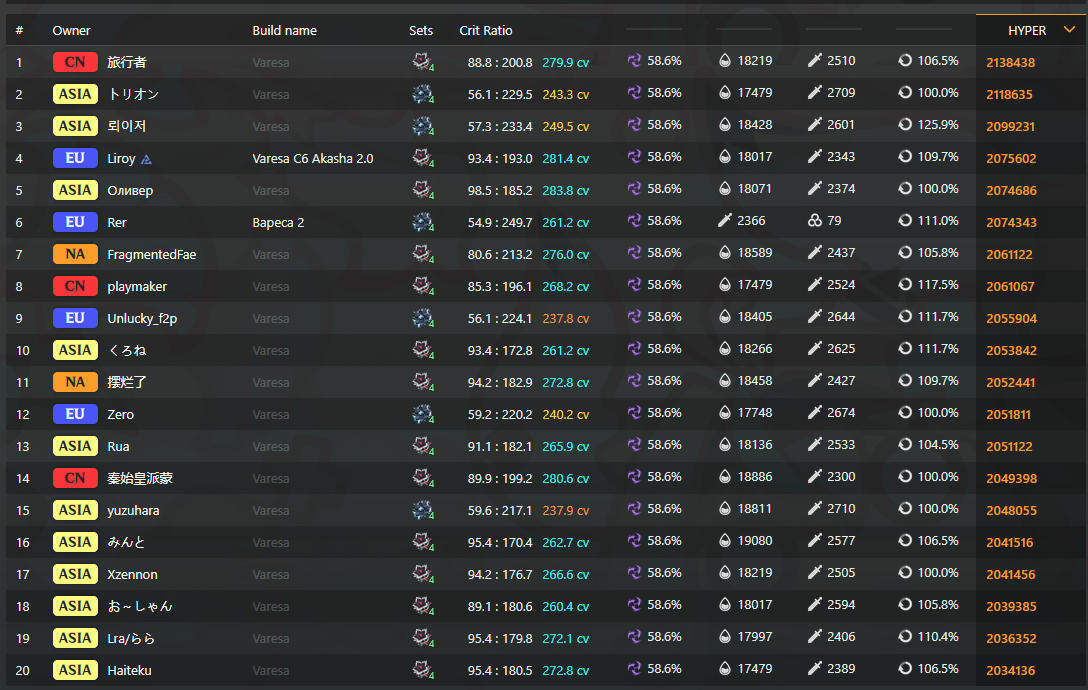Click the top score 2138438

(1010, 62)
